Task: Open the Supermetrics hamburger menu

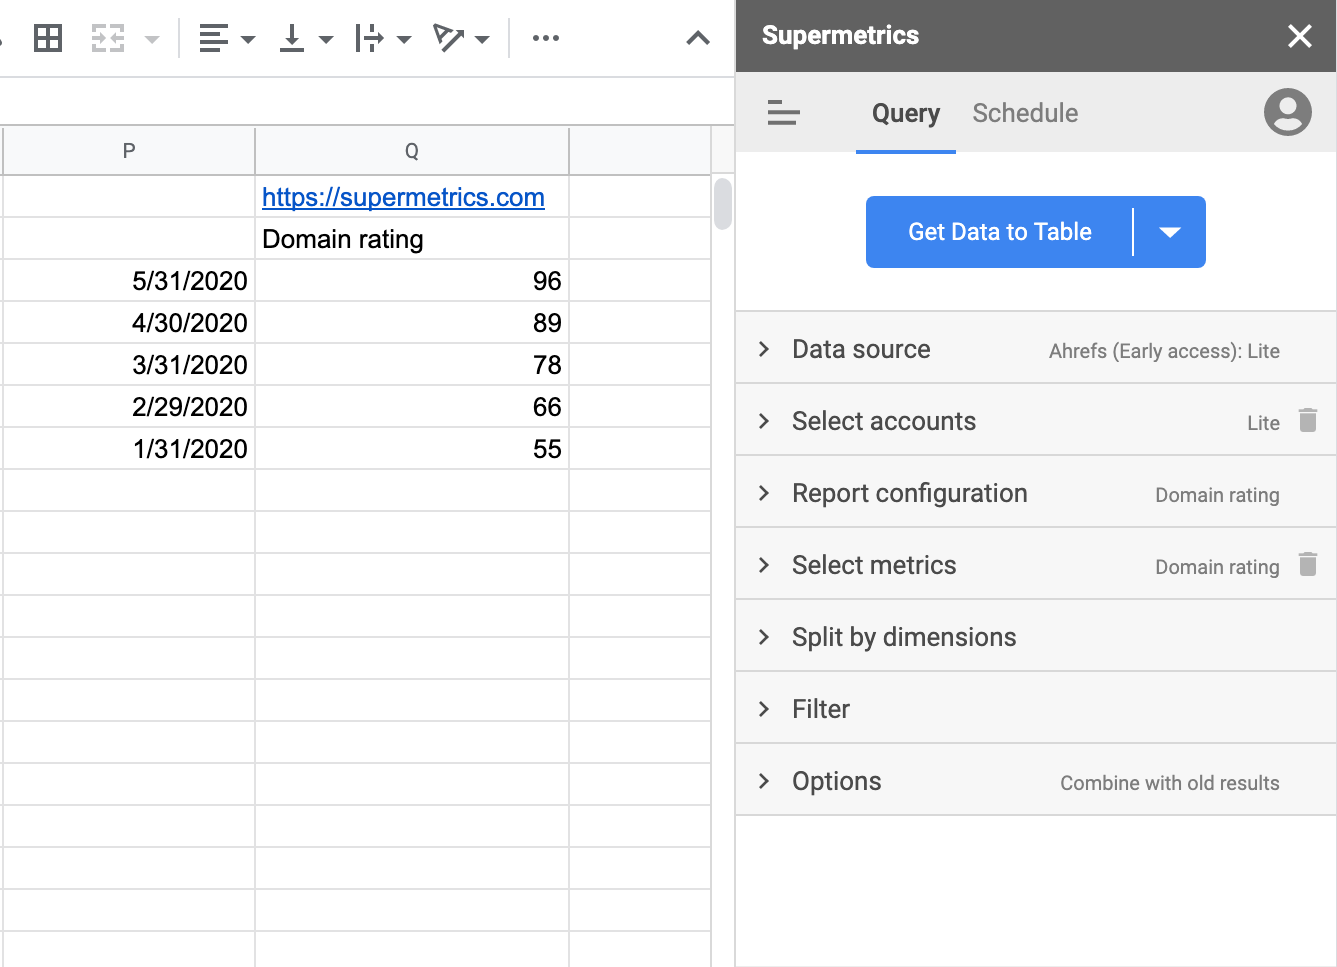Action: [x=783, y=113]
